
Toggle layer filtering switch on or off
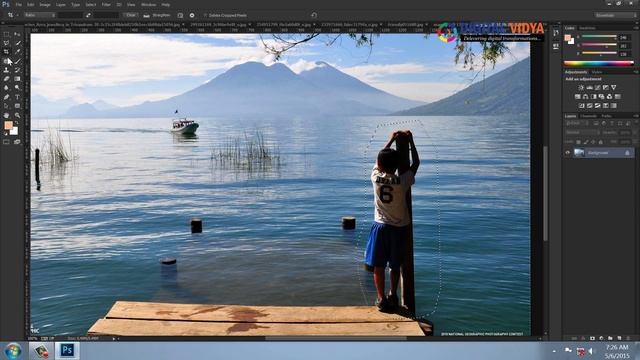pyautogui.click(x=636, y=122)
